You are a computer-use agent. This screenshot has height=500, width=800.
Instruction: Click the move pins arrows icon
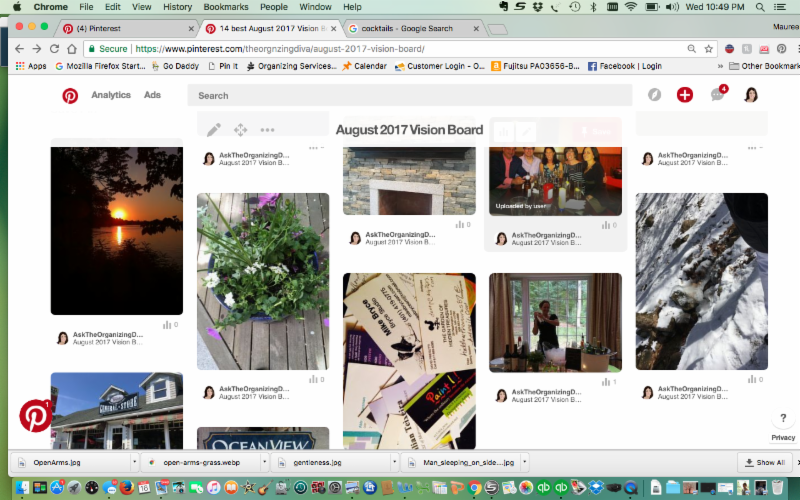(240, 130)
